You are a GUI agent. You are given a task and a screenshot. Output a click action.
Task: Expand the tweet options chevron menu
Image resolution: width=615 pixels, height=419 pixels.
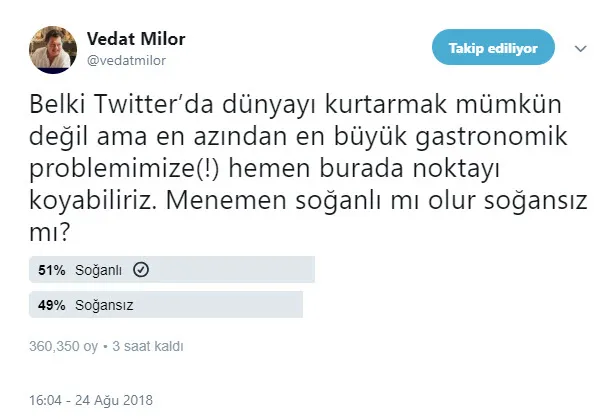[x=580, y=48]
